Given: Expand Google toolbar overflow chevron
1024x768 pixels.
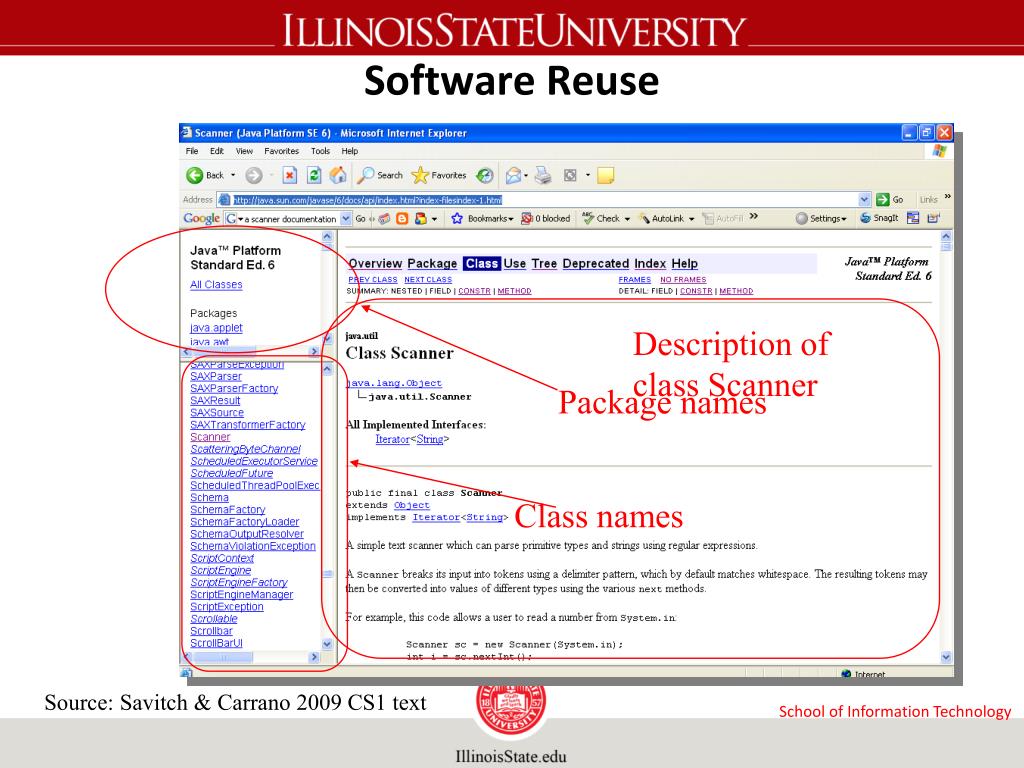Looking at the screenshot, I should (x=754, y=216).
